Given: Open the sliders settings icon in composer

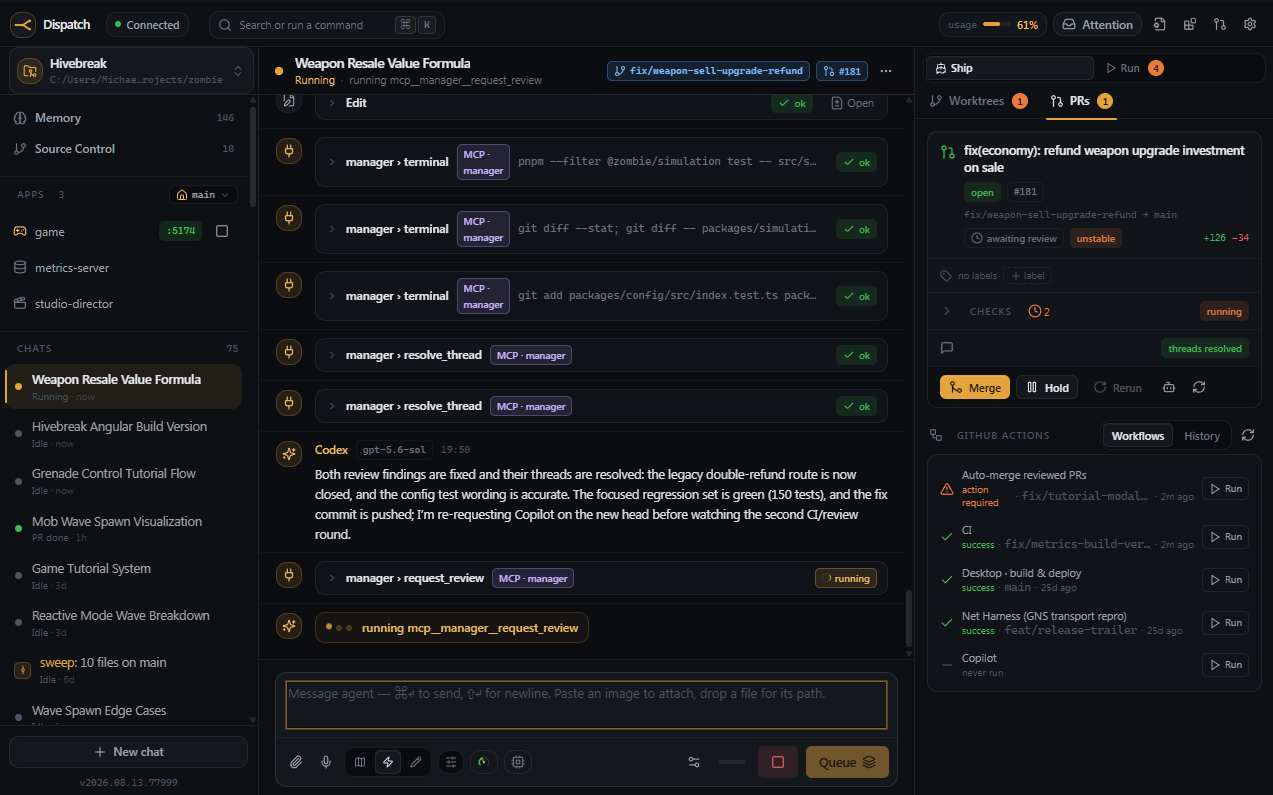Looking at the screenshot, I should (451, 762).
